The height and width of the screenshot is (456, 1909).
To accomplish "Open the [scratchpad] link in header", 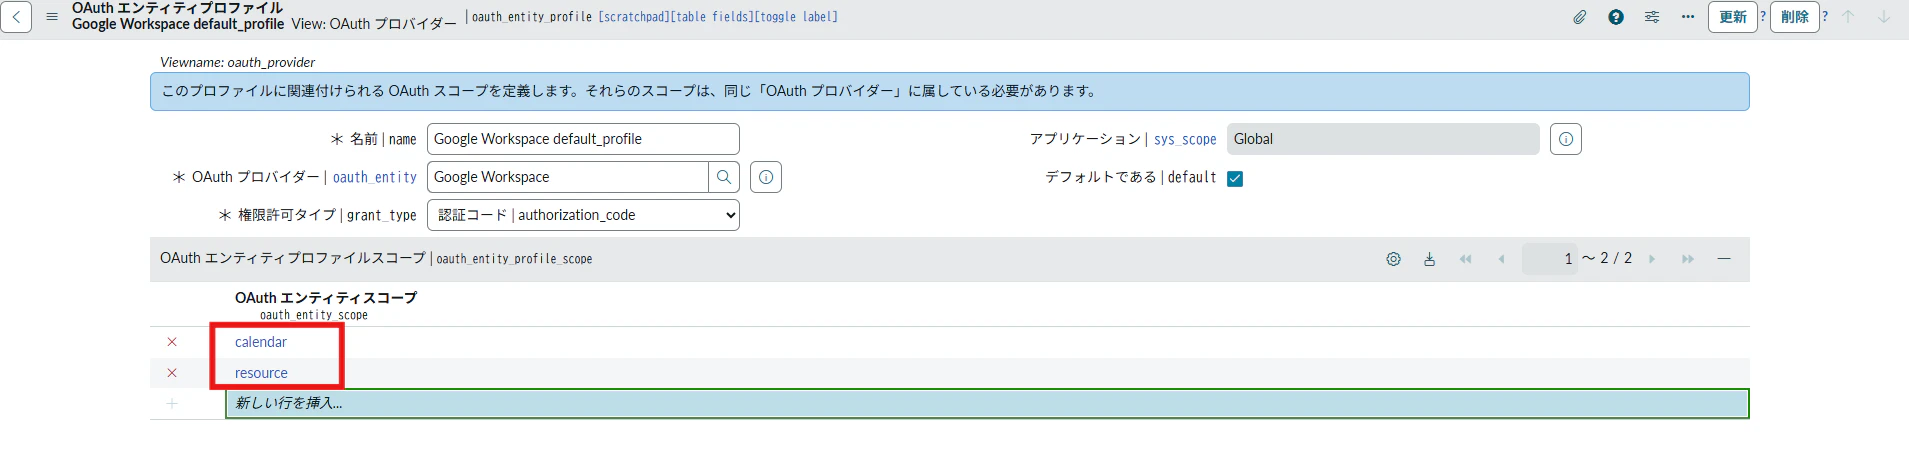I will click(633, 17).
